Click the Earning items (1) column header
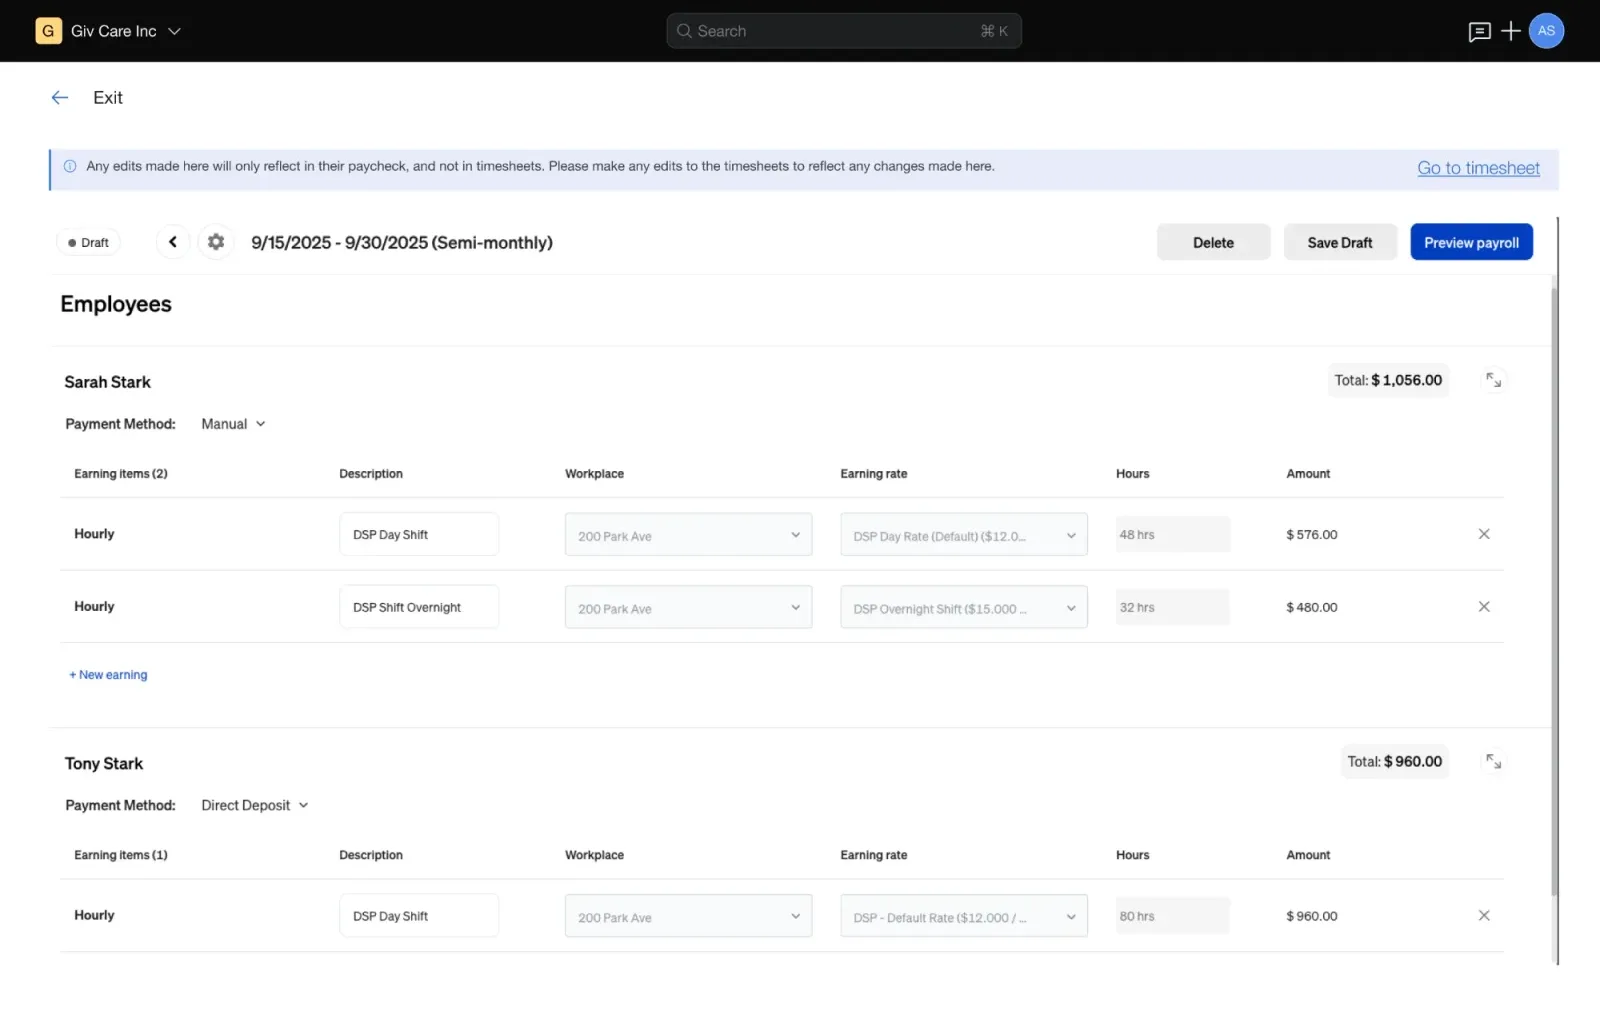 click(121, 855)
